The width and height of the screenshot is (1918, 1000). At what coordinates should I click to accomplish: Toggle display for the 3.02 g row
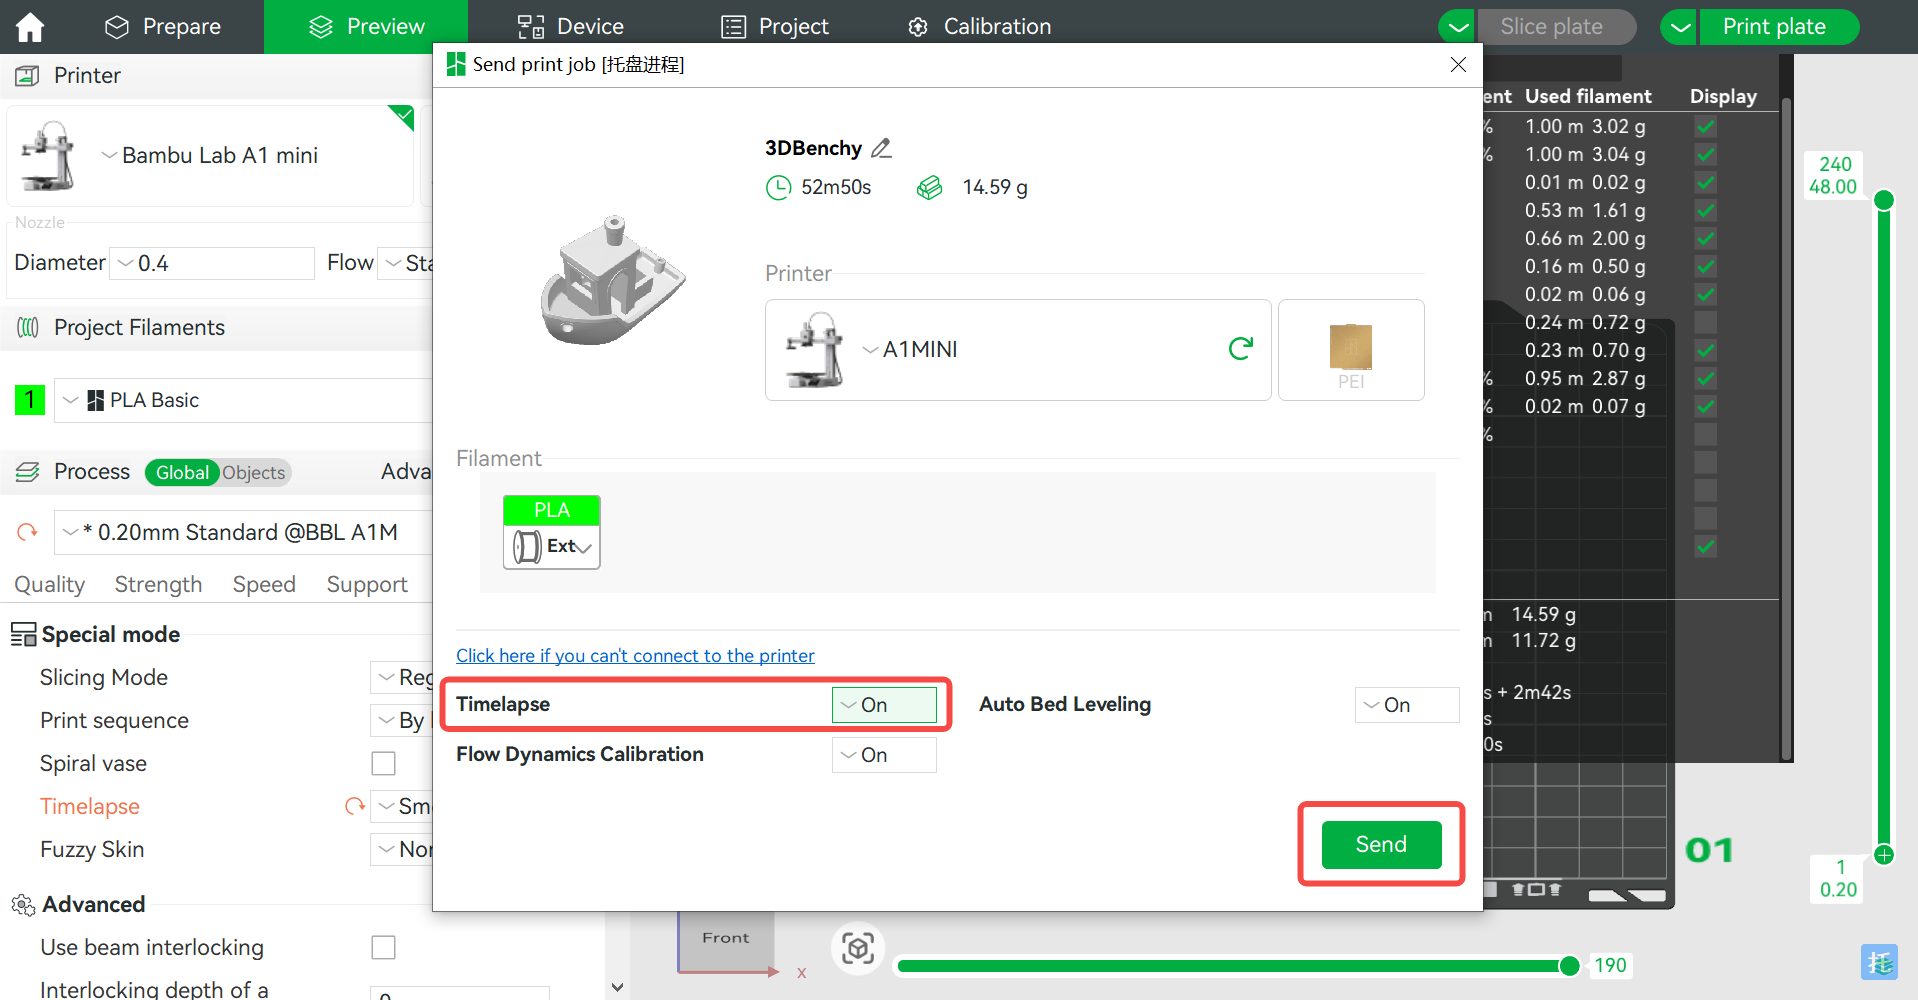click(1706, 127)
